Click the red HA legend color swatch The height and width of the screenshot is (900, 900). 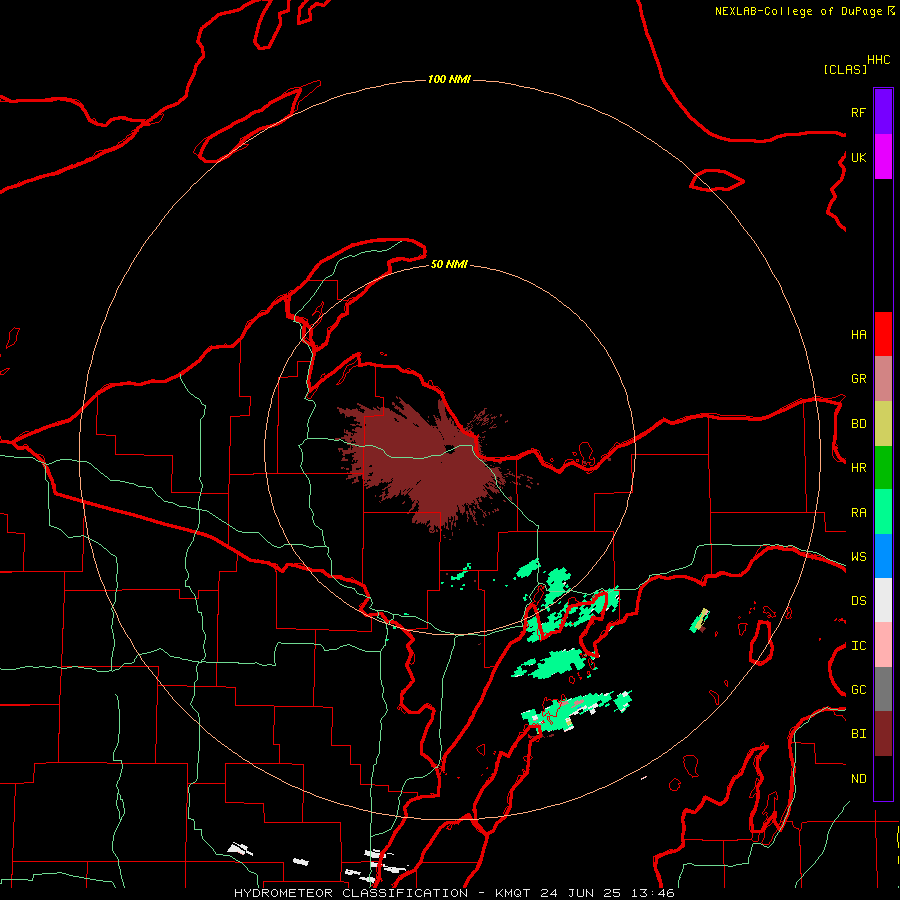coord(883,334)
